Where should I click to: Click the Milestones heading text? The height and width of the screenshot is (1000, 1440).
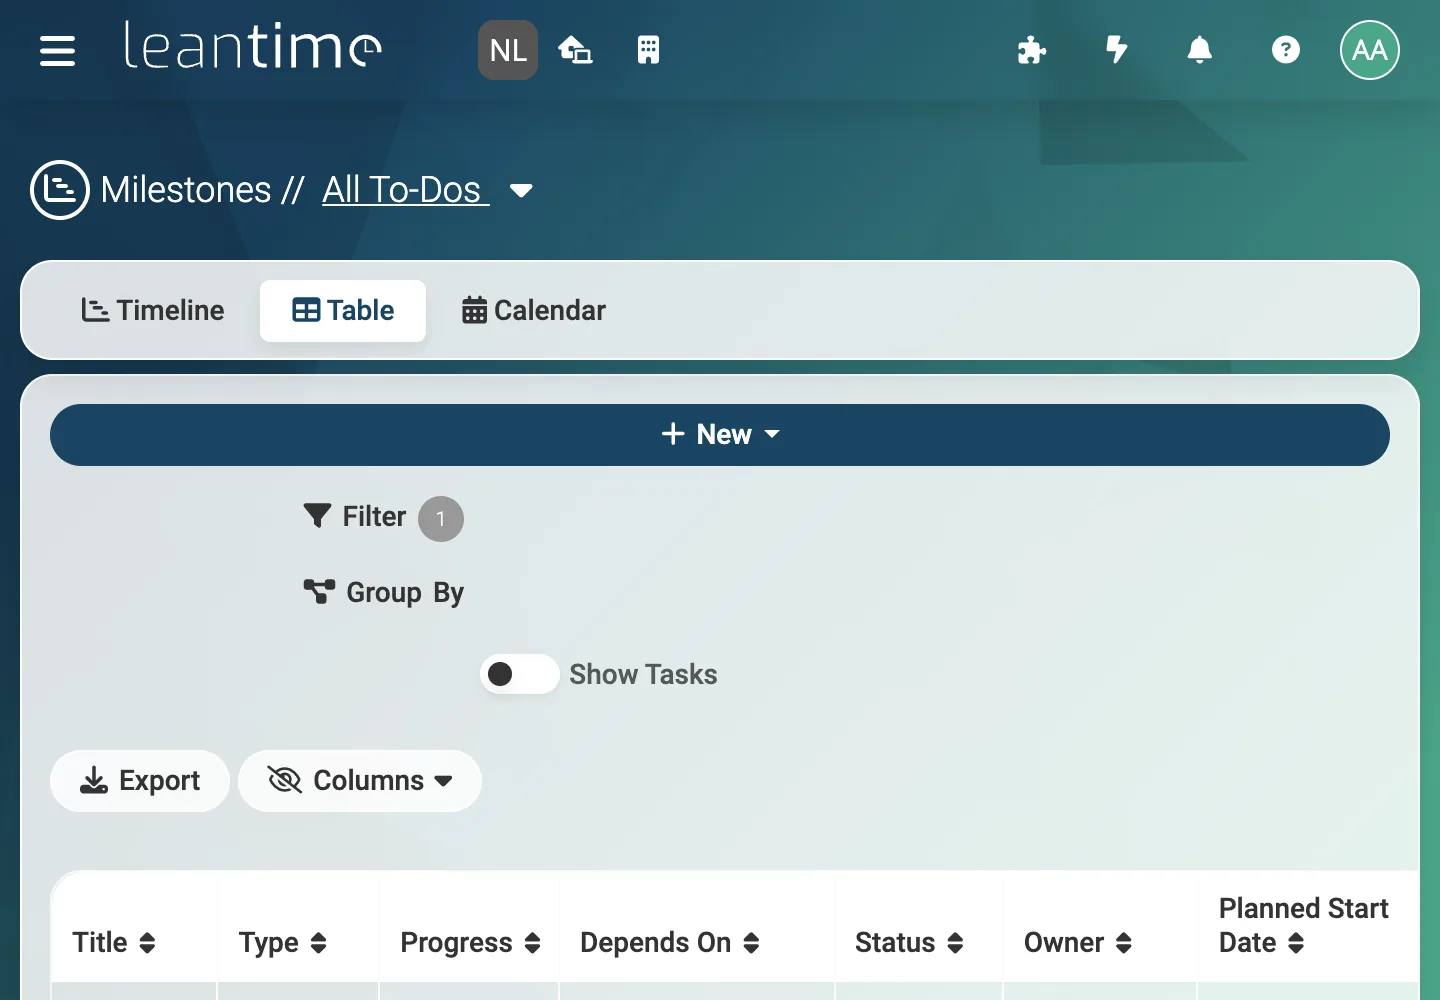coord(186,190)
